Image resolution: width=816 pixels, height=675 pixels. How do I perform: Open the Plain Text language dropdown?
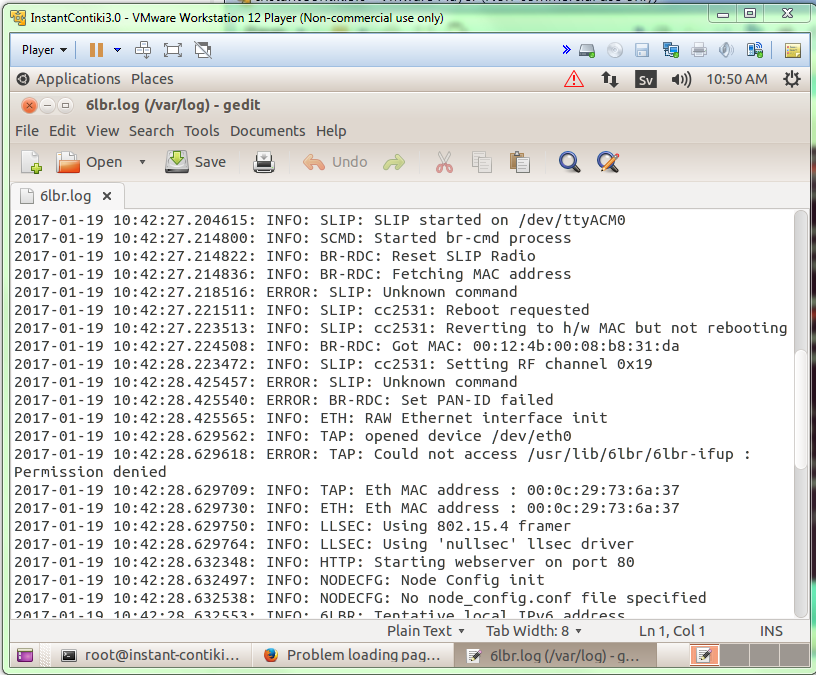tap(425, 631)
